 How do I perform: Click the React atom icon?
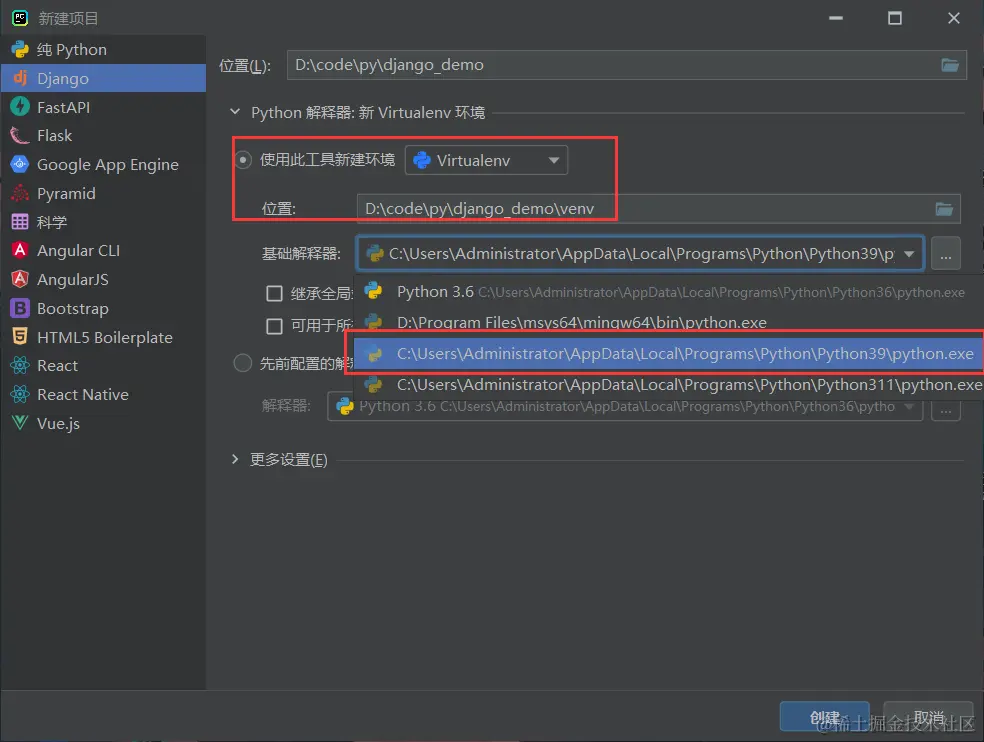pyautogui.click(x=20, y=365)
